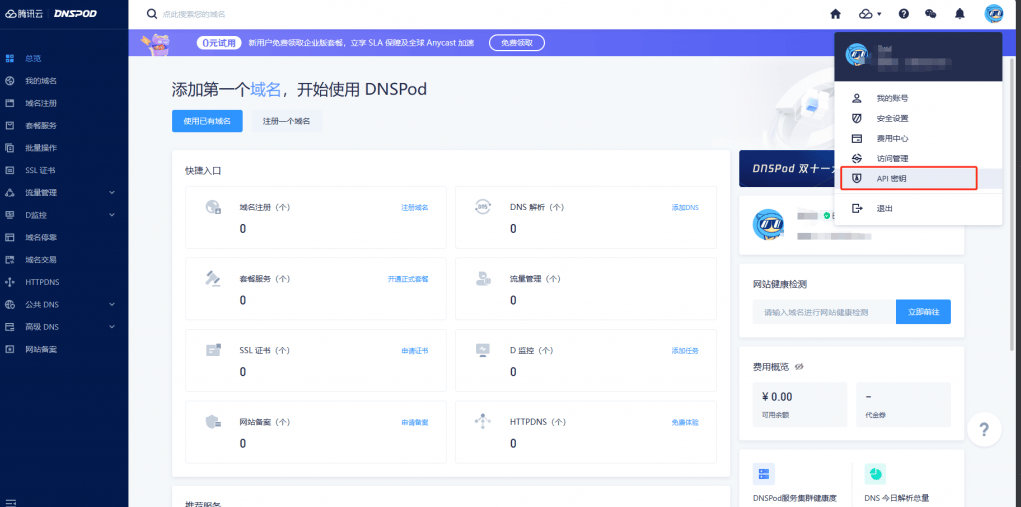Open the cloud products dropdown in header
The image size is (1021, 507).
tap(870, 14)
